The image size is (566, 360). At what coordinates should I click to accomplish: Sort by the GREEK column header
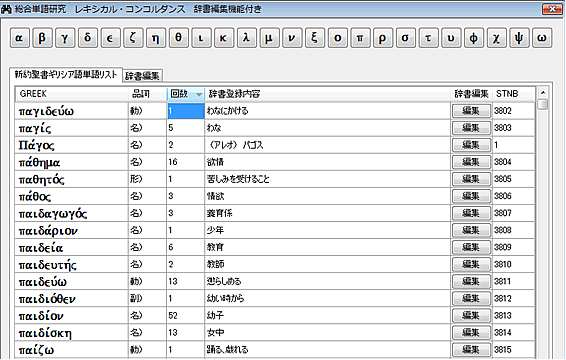pos(72,94)
